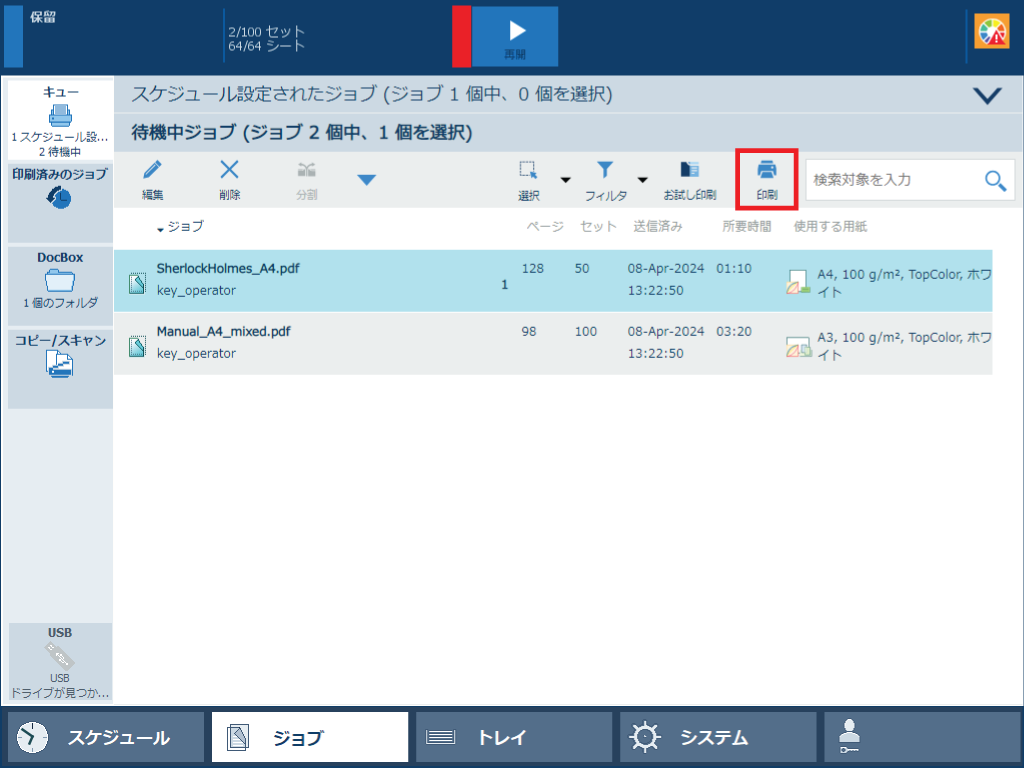Open the color wheel status icon
Image resolution: width=1024 pixels, height=768 pixels.
click(992, 33)
